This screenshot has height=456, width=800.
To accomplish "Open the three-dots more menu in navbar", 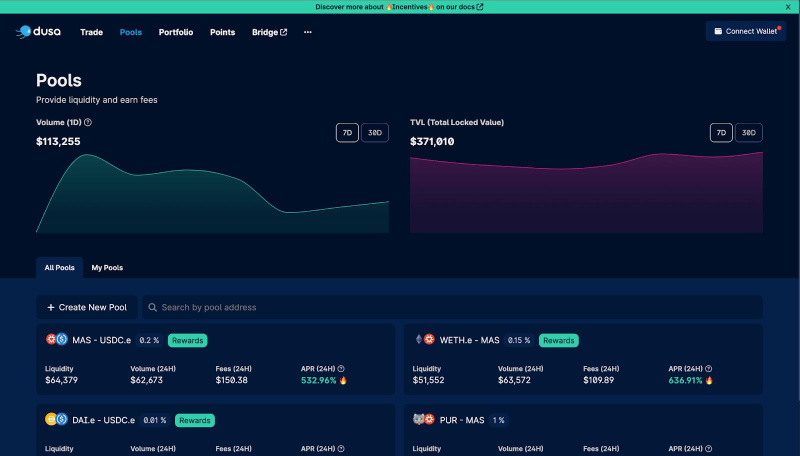I will pos(307,32).
